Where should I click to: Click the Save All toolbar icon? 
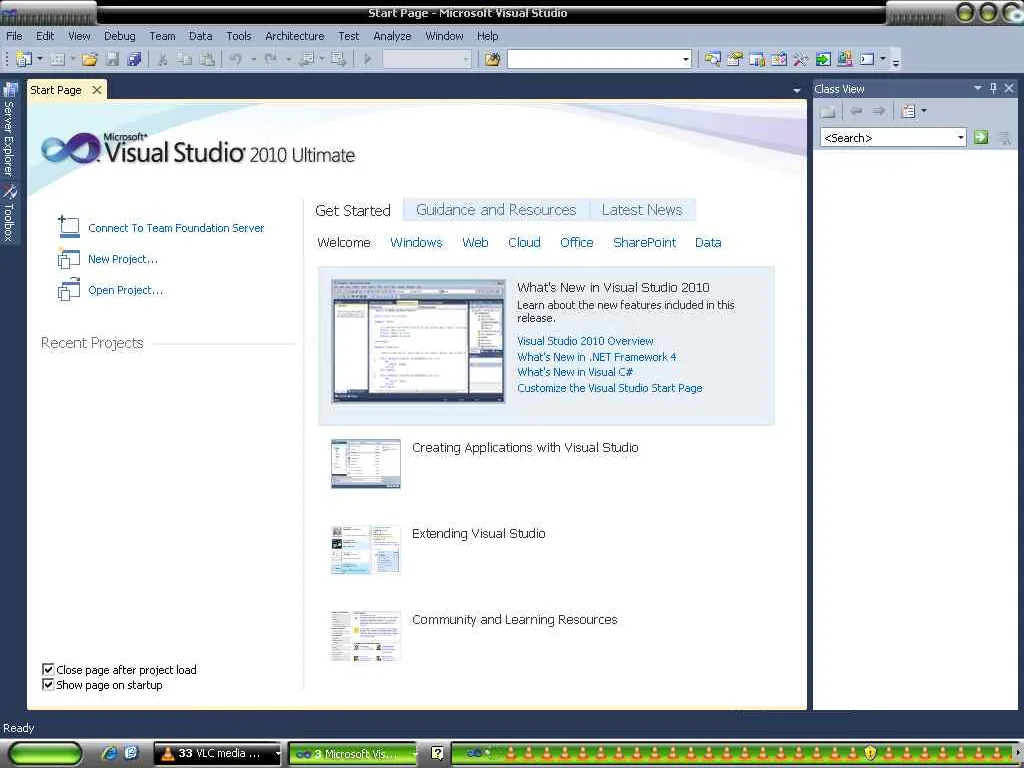click(x=135, y=59)
